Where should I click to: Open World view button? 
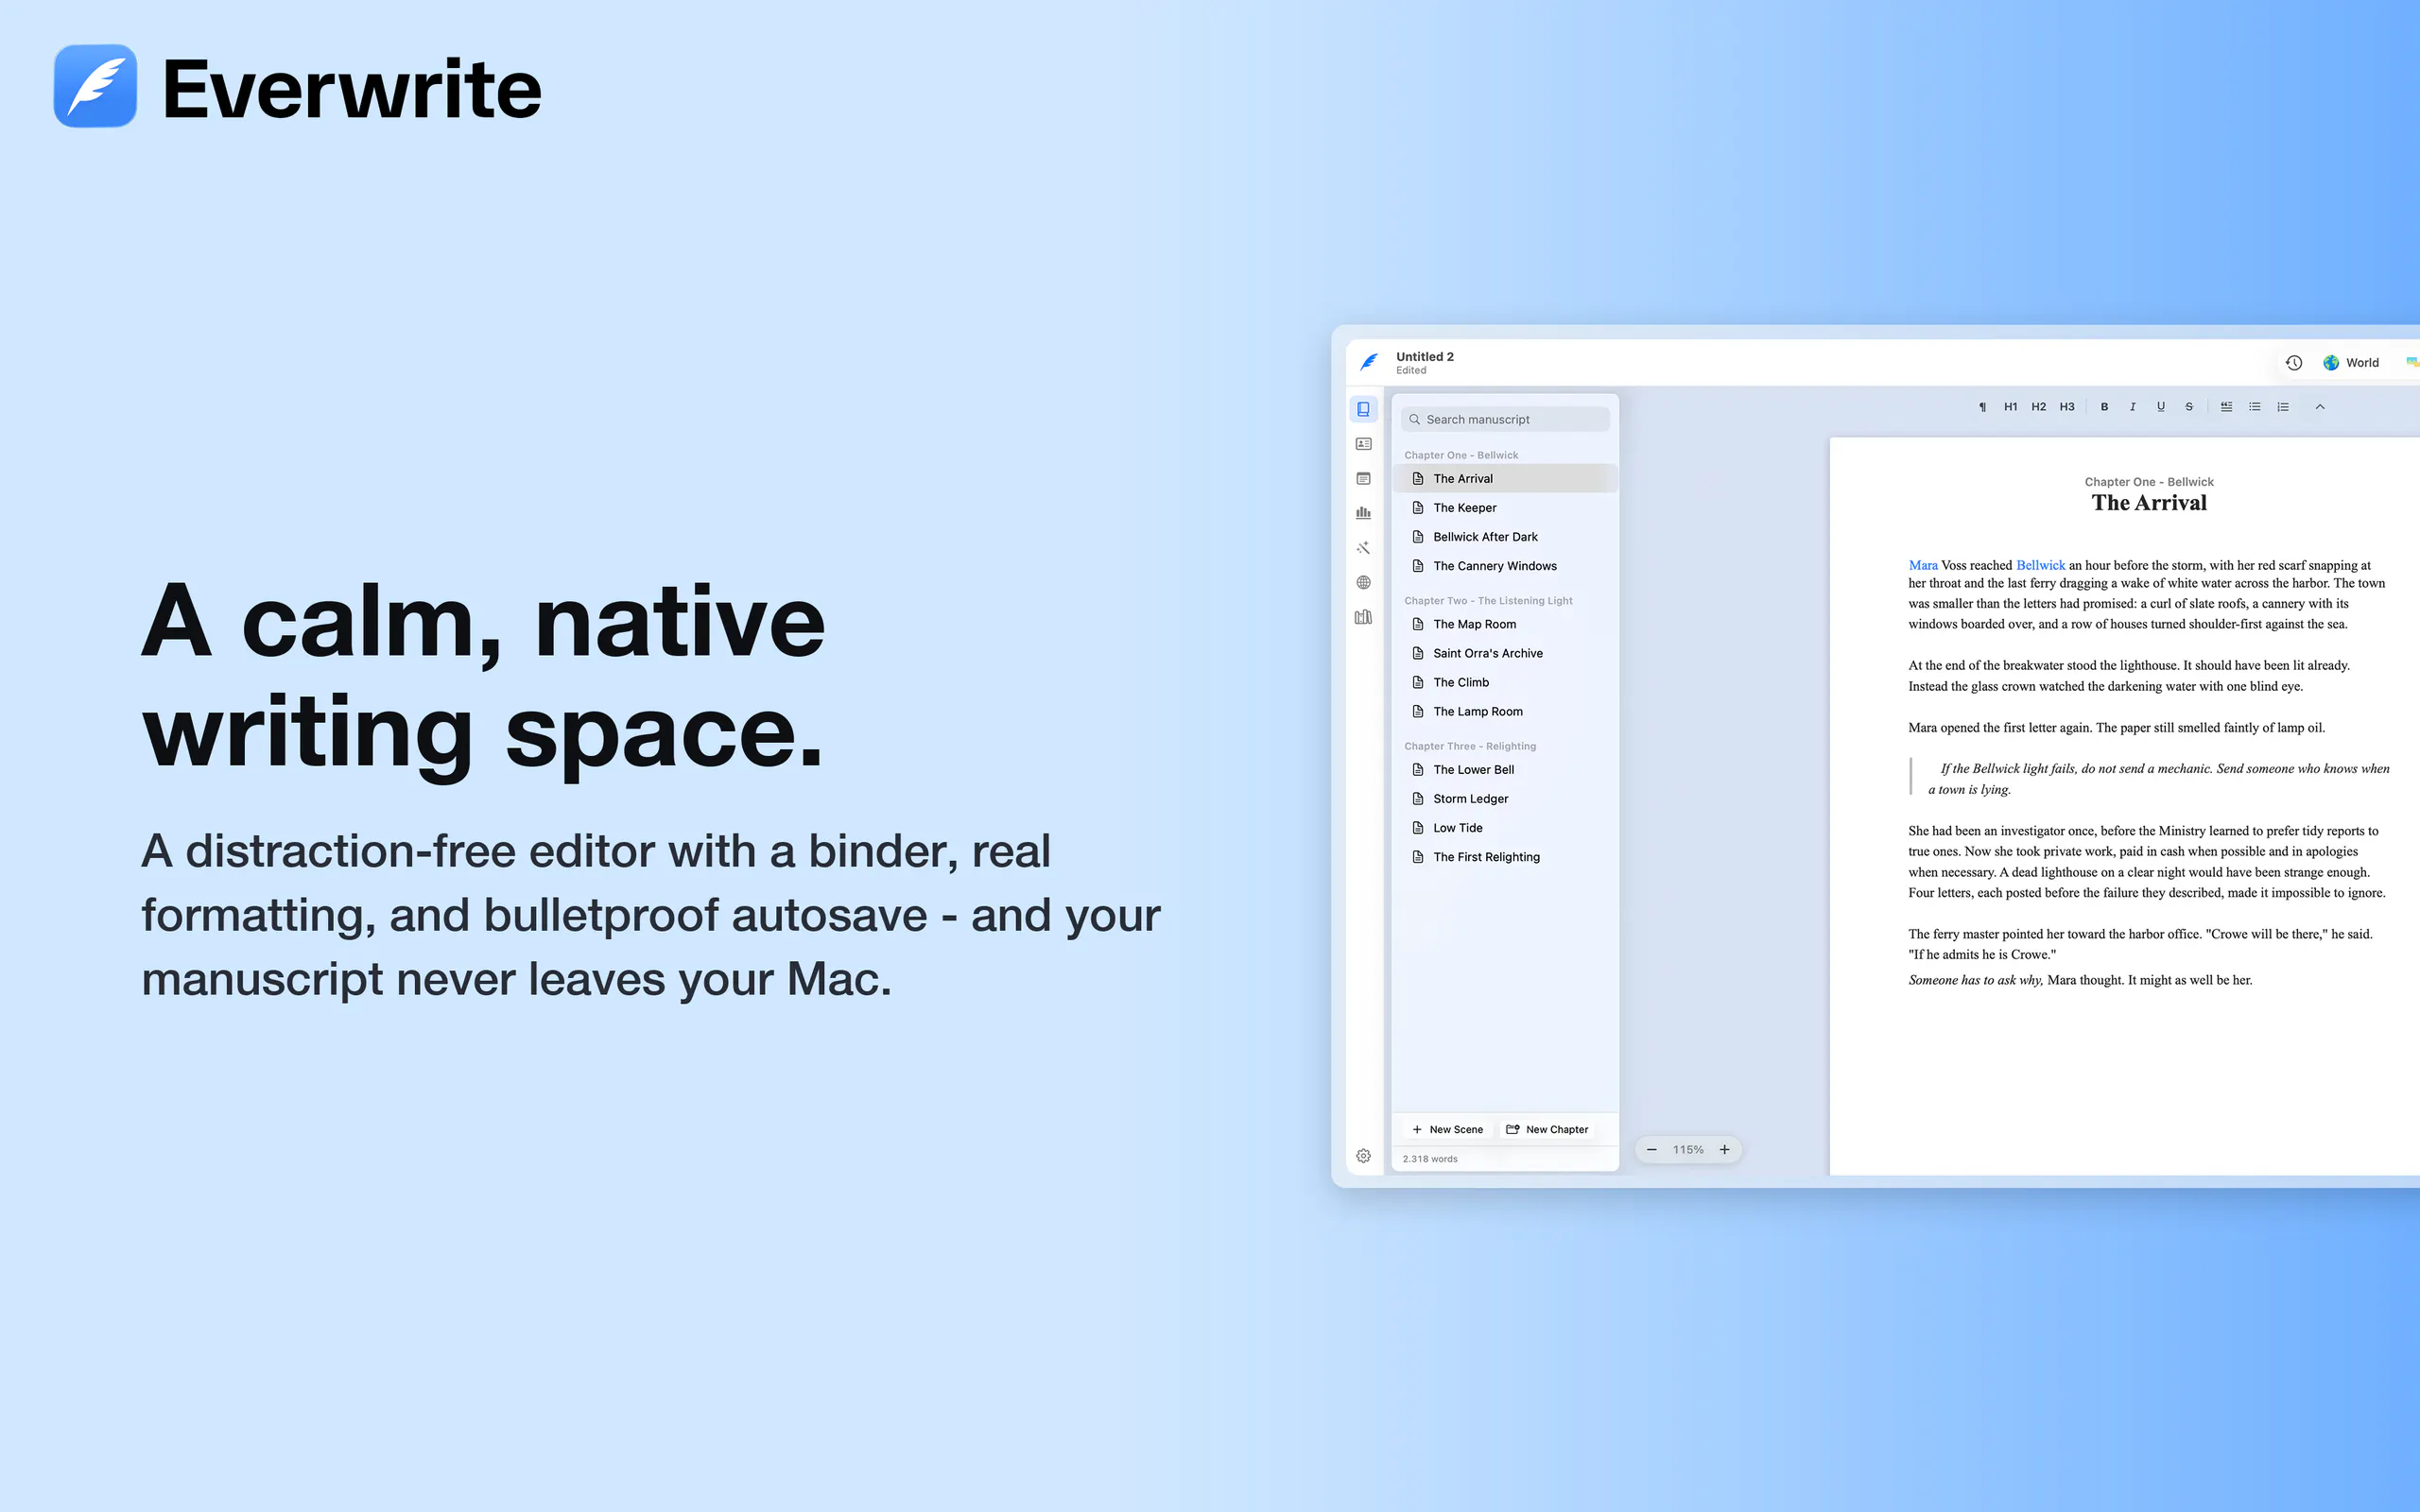(2351, 363)
